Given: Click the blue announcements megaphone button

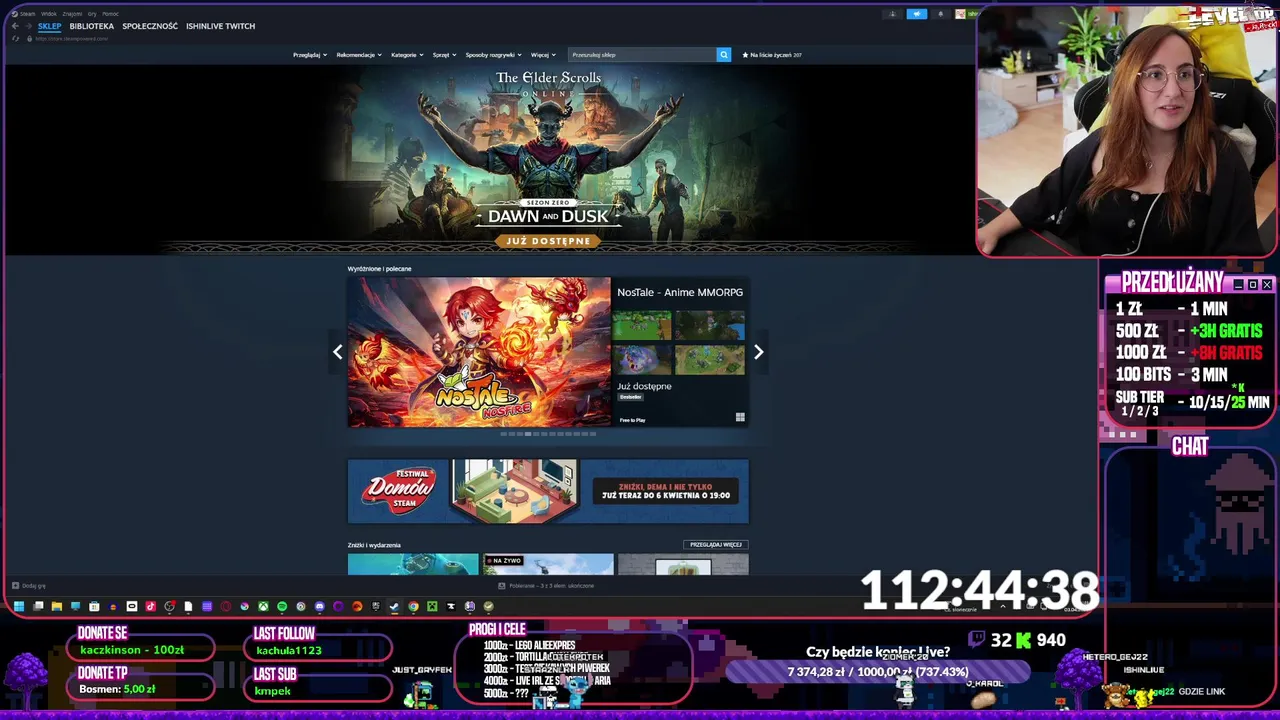Looking at the screenshot, I should pyautogui.click(x=917, y=14).
